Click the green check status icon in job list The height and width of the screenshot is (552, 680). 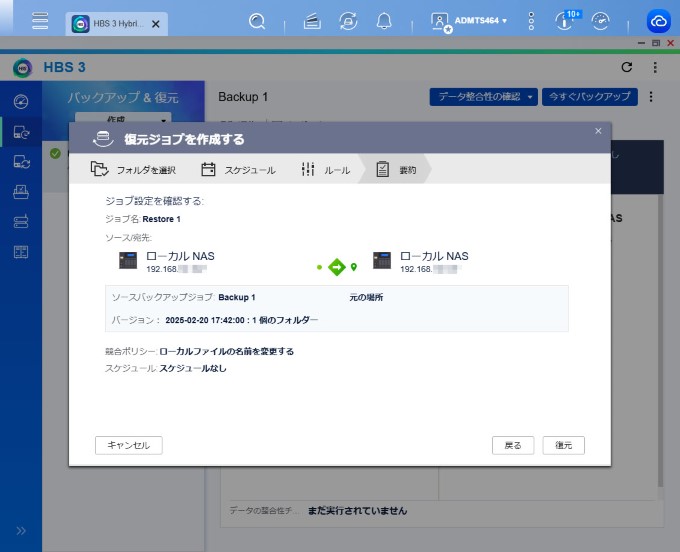pos(55,154)
